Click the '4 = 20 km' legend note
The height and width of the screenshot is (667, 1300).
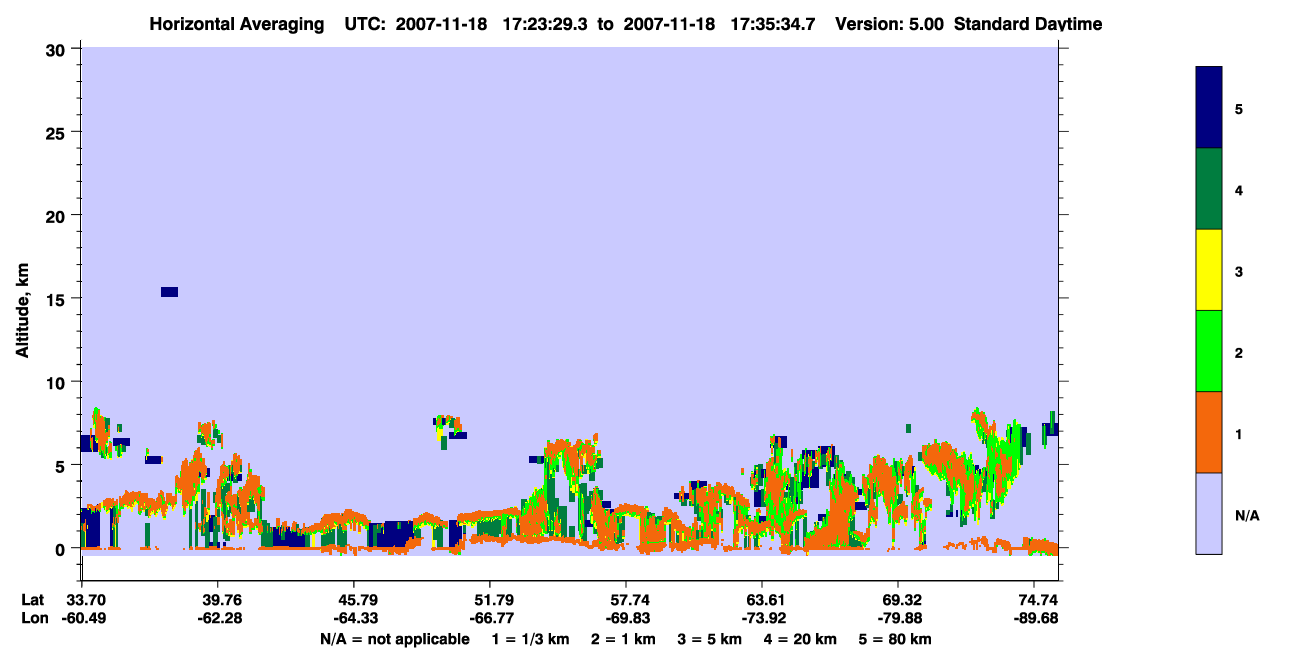[x=802, y=639]
